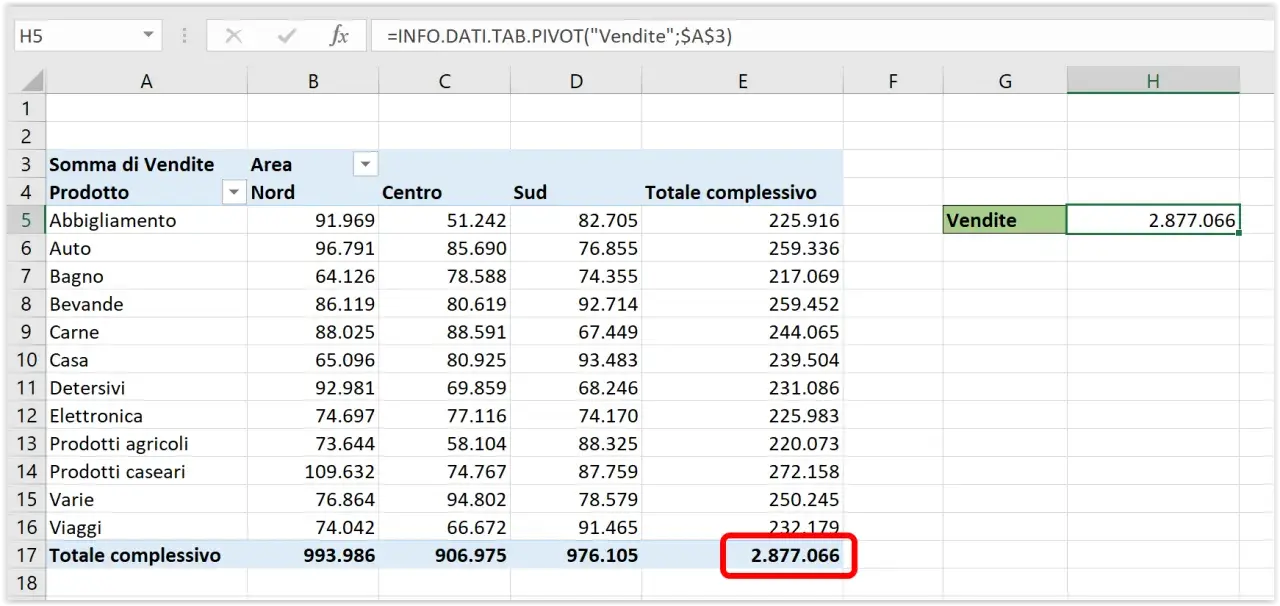Click the Sud value 91.465
The width and height of the screenshot is (1280, 606).
pos(608,527)
